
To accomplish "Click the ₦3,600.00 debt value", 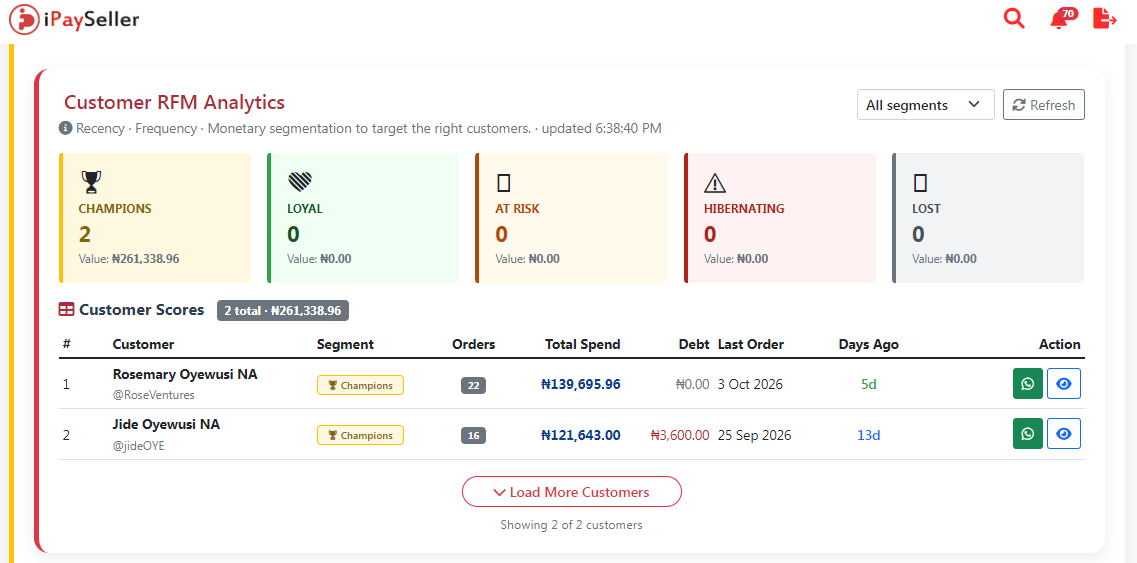I will pyautogui.click(x=680, y=435).
